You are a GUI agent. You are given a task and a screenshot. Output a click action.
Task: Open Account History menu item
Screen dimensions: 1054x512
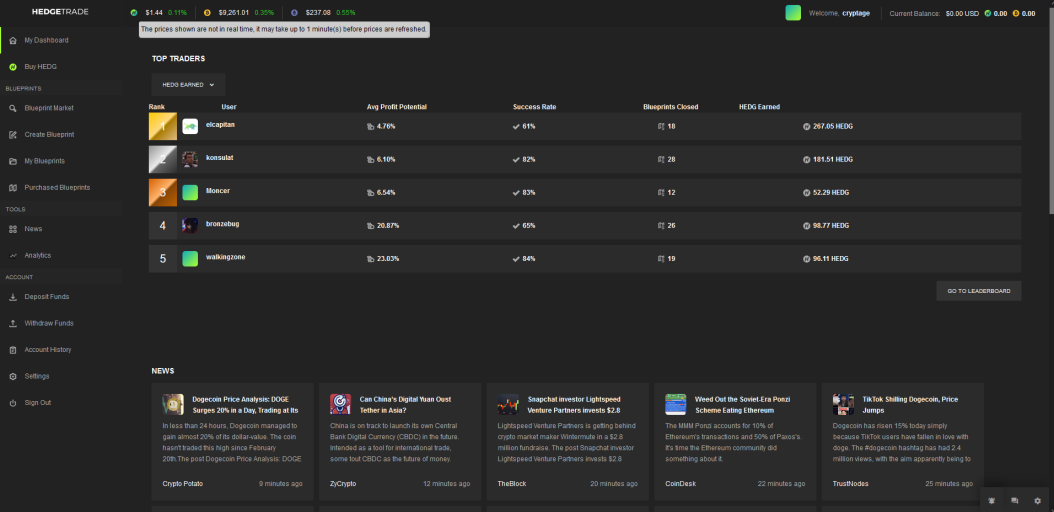click(x=48, y=350)
